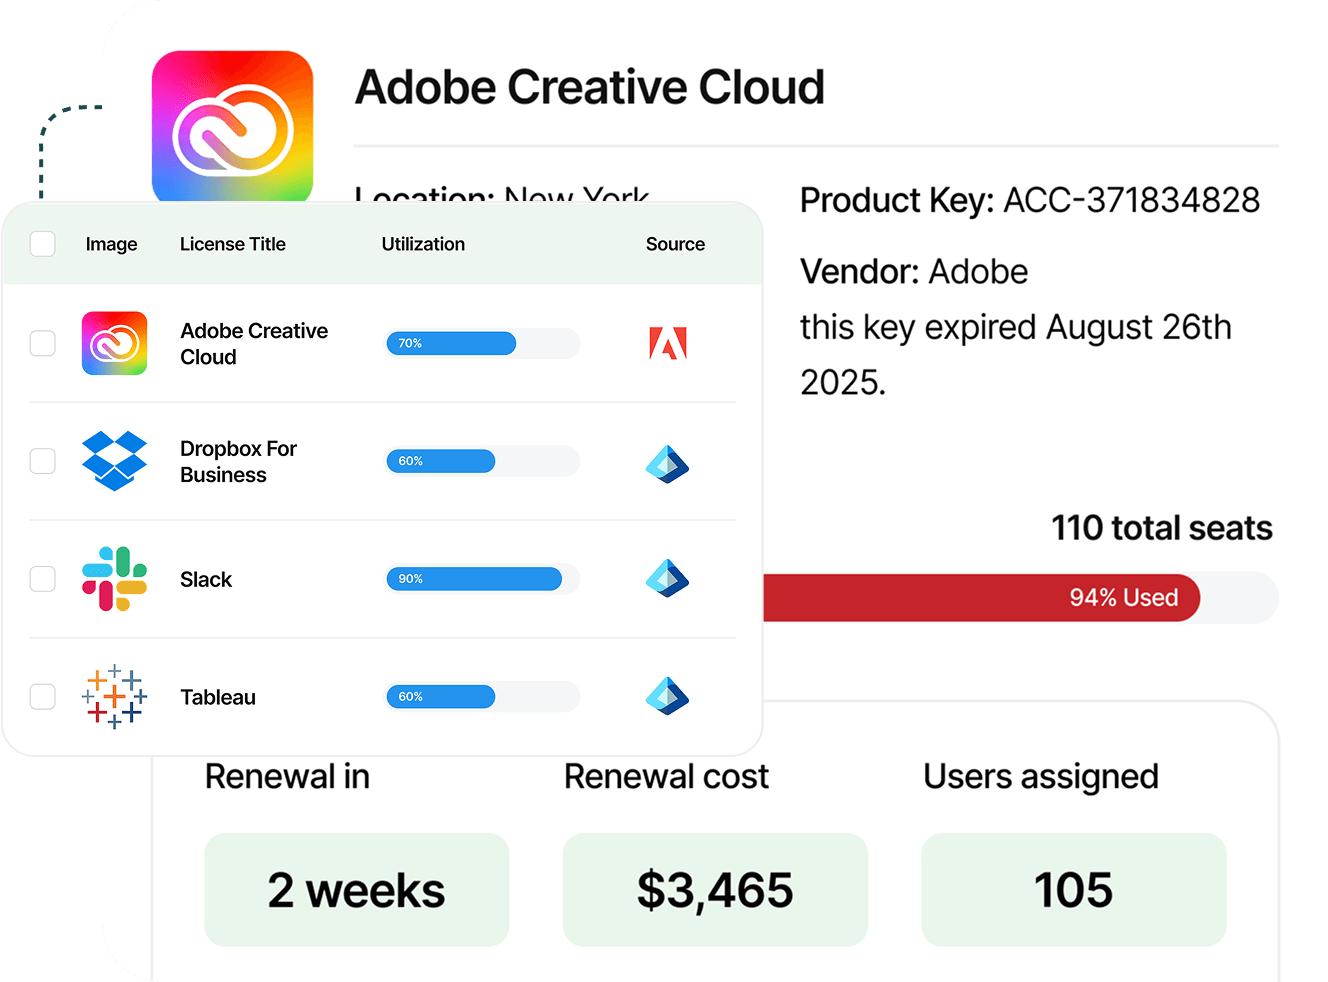Toggle the select-all checkbox in table header
1328x982 pixels.
pyautogui.click(x=43, y=244)
